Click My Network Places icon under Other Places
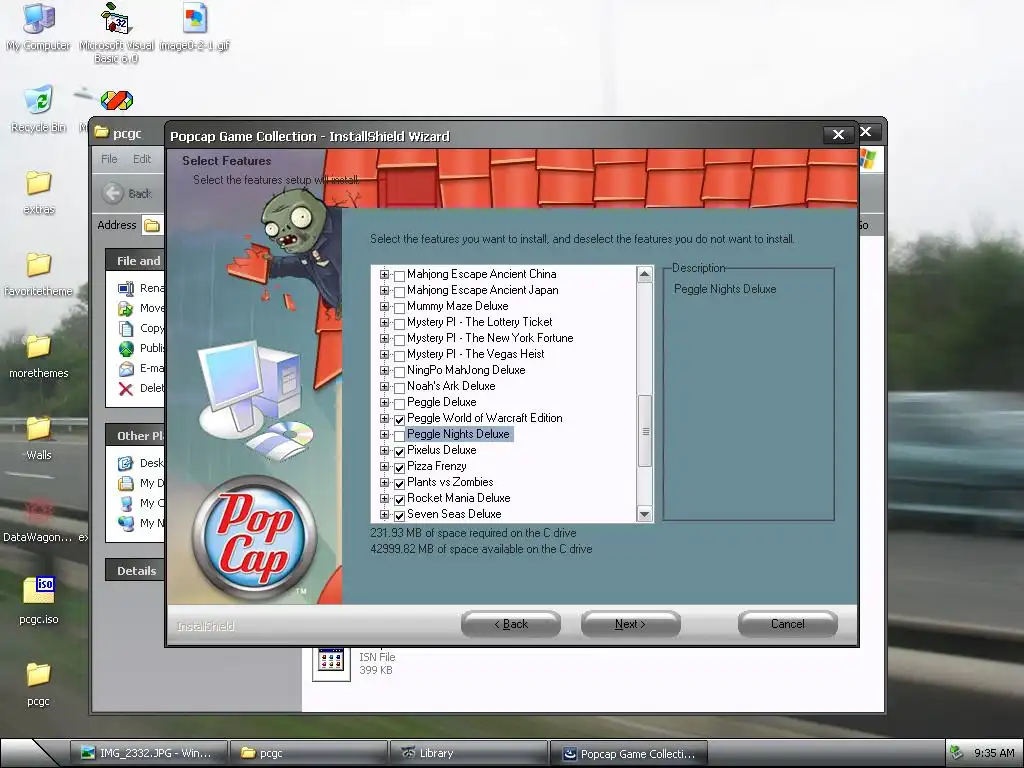The width and height of the screenshot is (1024, 768). tap(126, 523)
